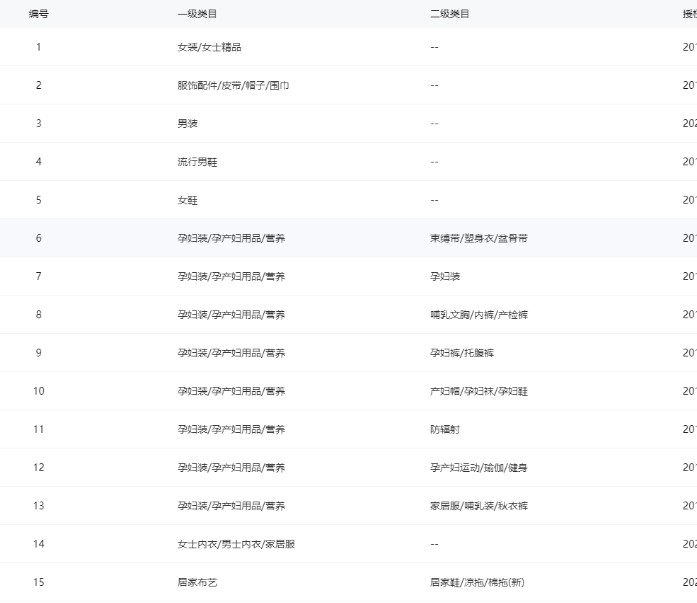The height and width of the screenshot is (603, 697).
Task: Click 孕妇装/孕产妇用品/营养 in row 8
Action: (x=231, y=315)
